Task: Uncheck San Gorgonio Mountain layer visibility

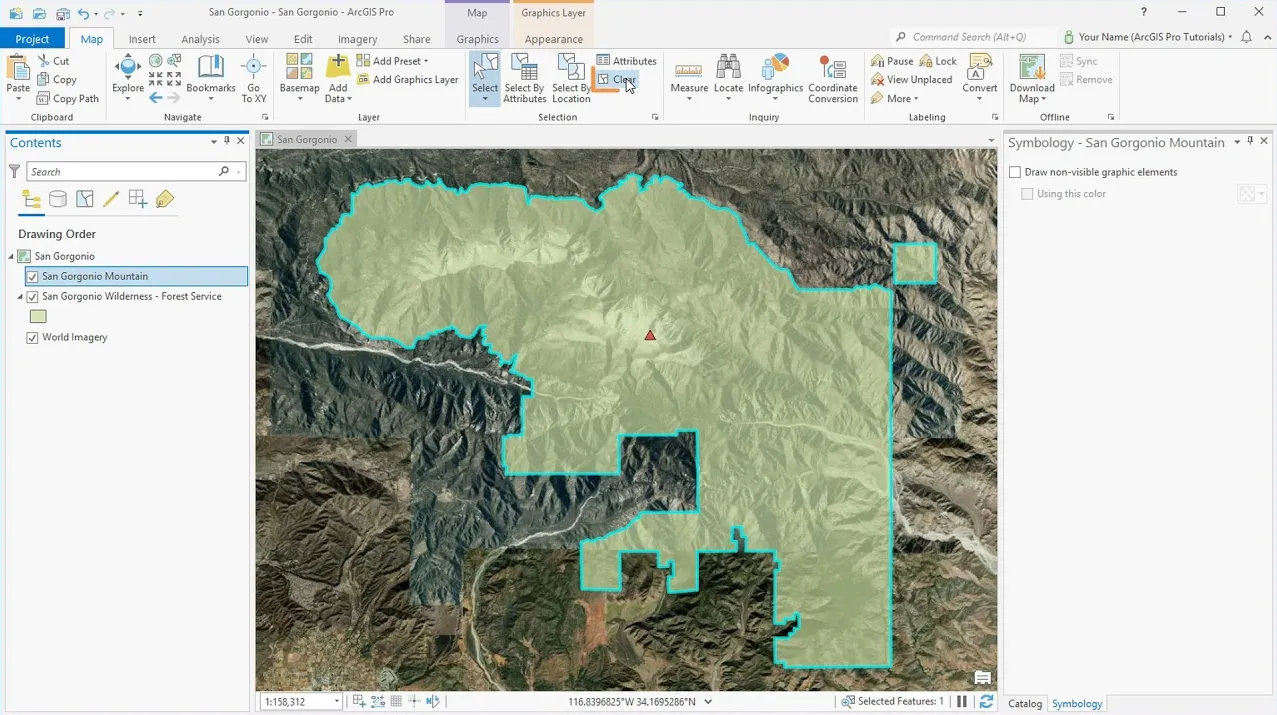Action: [33, 277]
